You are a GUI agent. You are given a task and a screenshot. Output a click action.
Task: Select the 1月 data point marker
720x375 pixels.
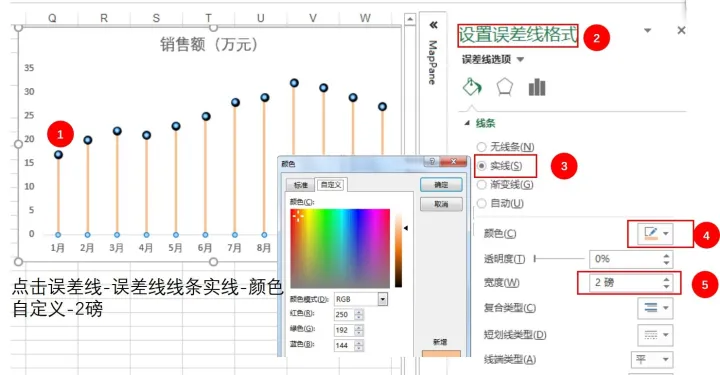click(x=58, y=155)
